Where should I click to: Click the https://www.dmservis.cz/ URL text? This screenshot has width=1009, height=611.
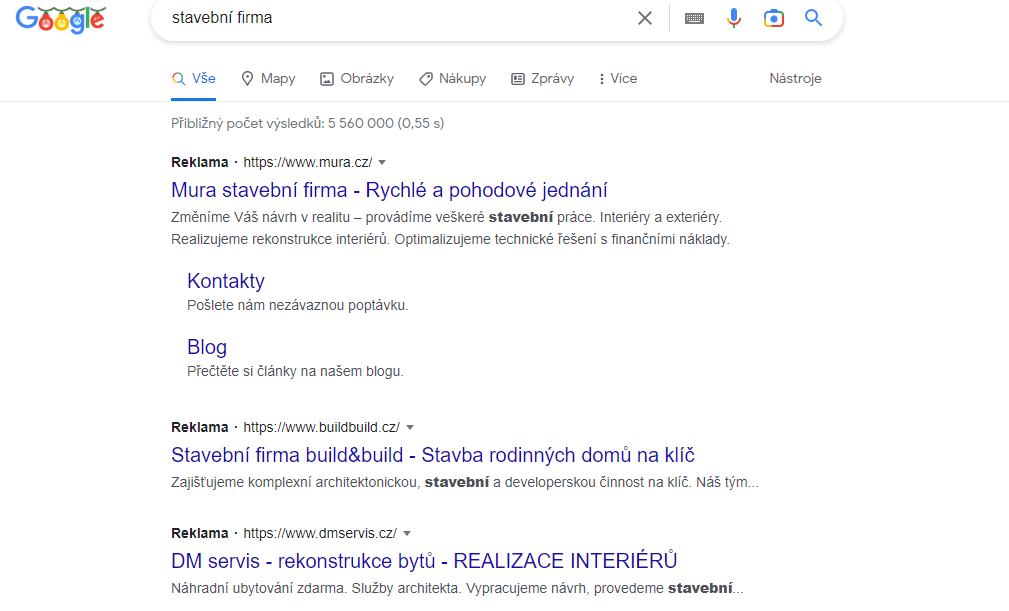(320, 534)
